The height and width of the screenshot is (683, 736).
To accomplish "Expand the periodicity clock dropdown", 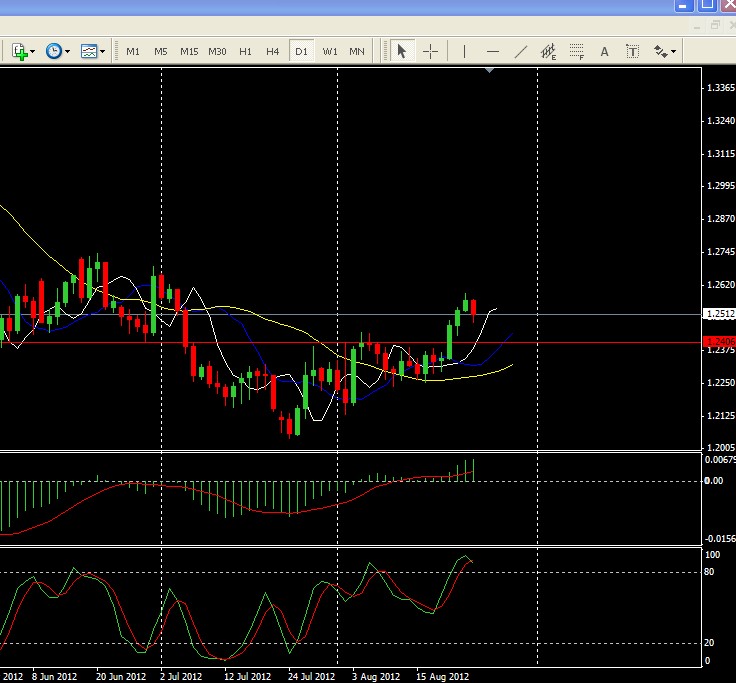I will click(x=58, y=51).
